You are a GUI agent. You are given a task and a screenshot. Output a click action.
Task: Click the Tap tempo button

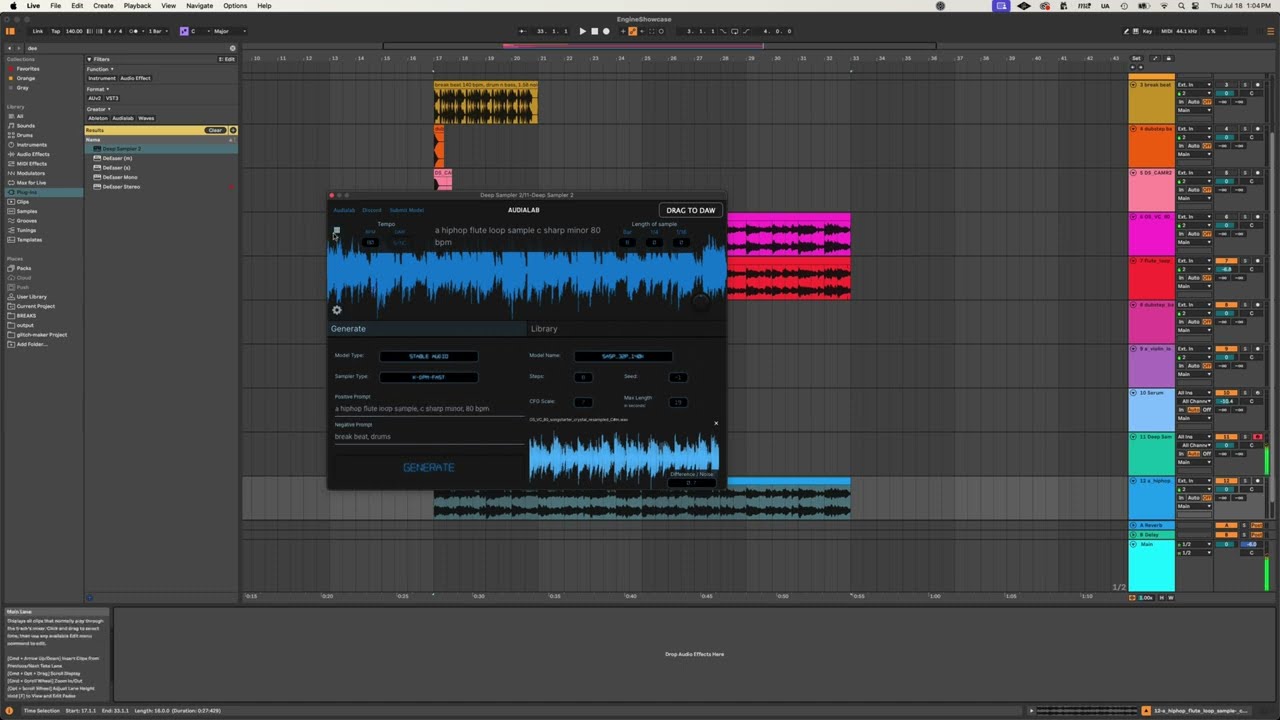tap(56, 31)
